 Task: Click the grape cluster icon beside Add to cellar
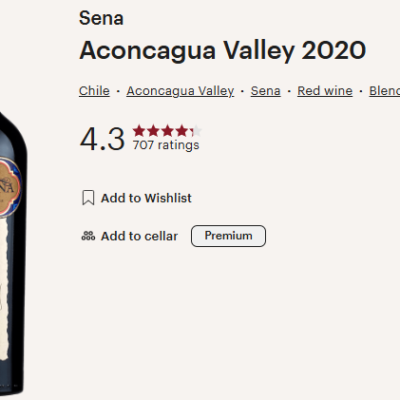point(88,236)
